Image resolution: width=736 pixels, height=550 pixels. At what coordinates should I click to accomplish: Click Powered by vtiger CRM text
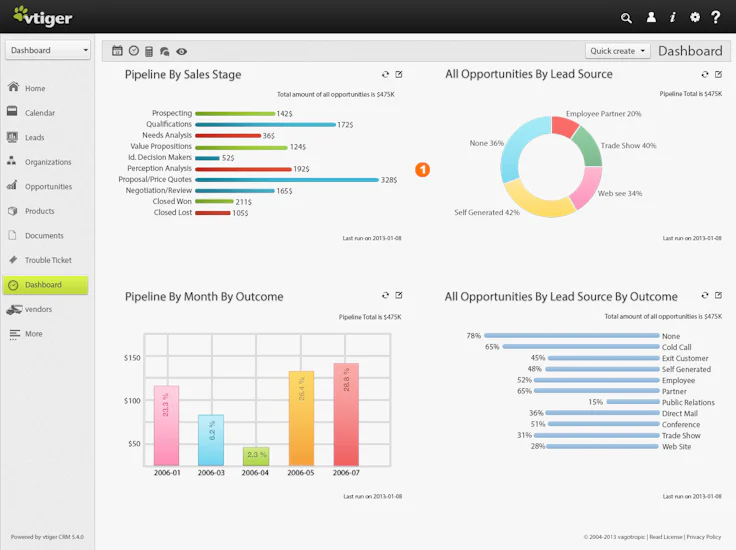[47, 537]
